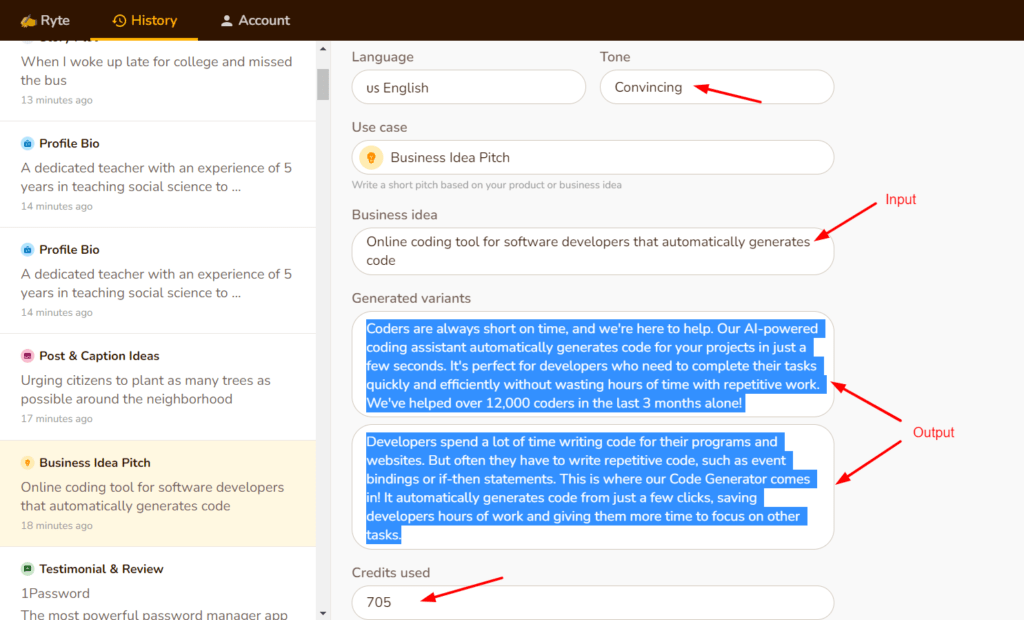Click the first Profile Bio icon
This screenshot has height=620, width=1024.
click(x=27, y=143)
